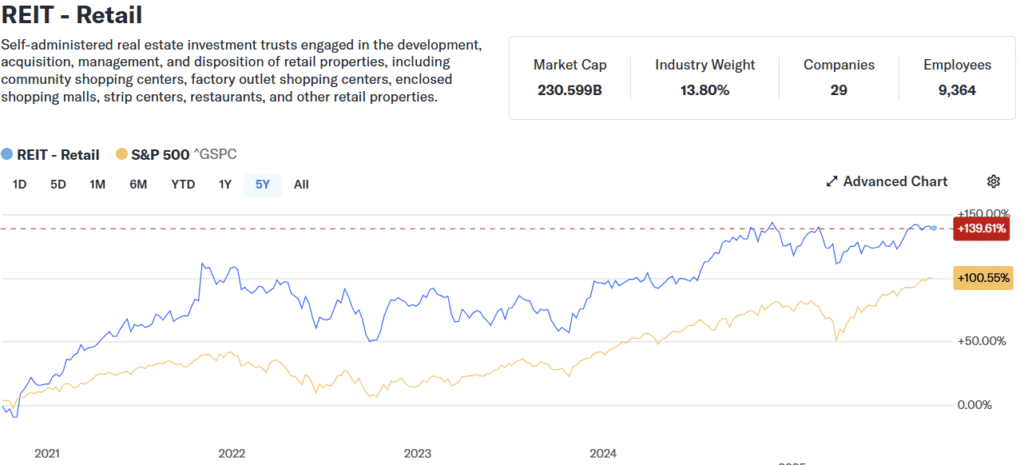Click the blue REIT - Retail legend dot

point(8,154)
